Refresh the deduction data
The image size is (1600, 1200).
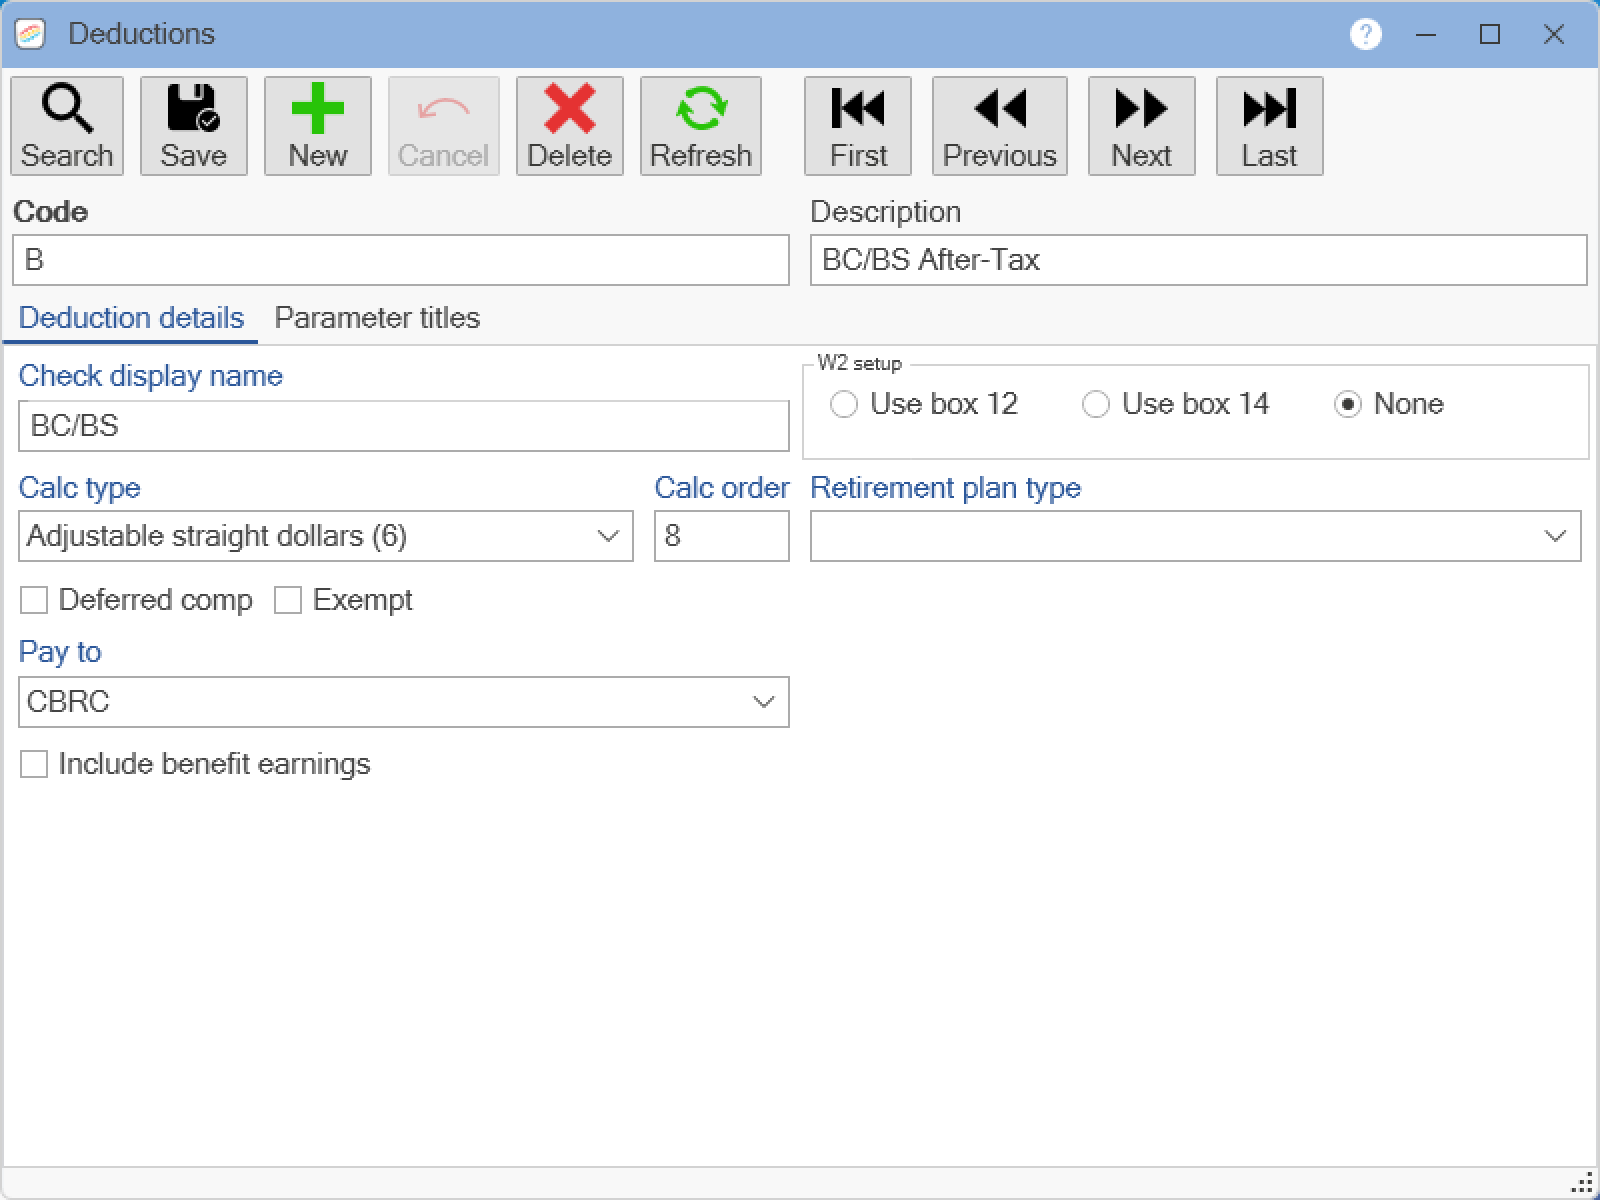tap(700, 126)
